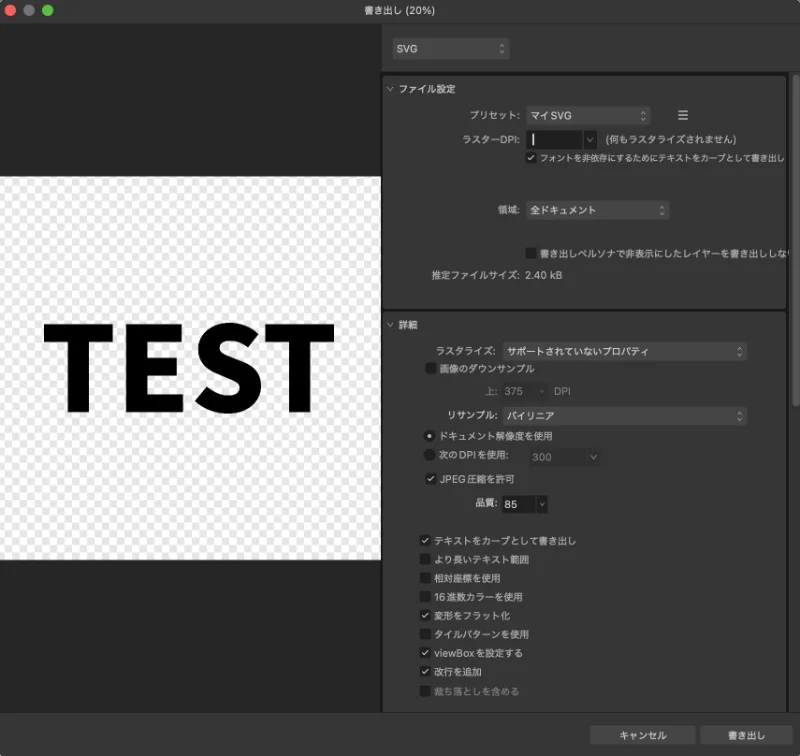The height and width of the screenshot is (756, 800).
Task: Select ドキュメント解像度を使用 radio button
Action: click(x=429, y=436)
